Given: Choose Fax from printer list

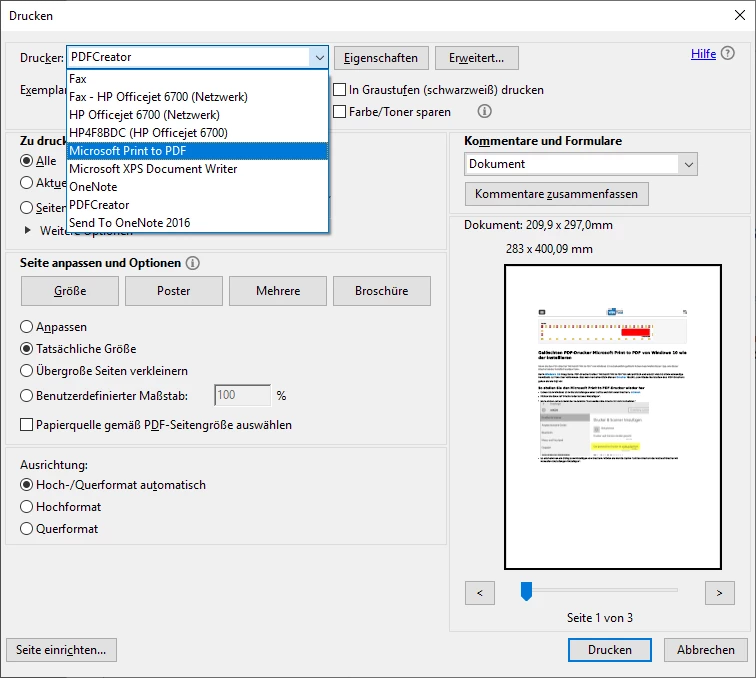Looking at the screenshot, I should point(198,79).
